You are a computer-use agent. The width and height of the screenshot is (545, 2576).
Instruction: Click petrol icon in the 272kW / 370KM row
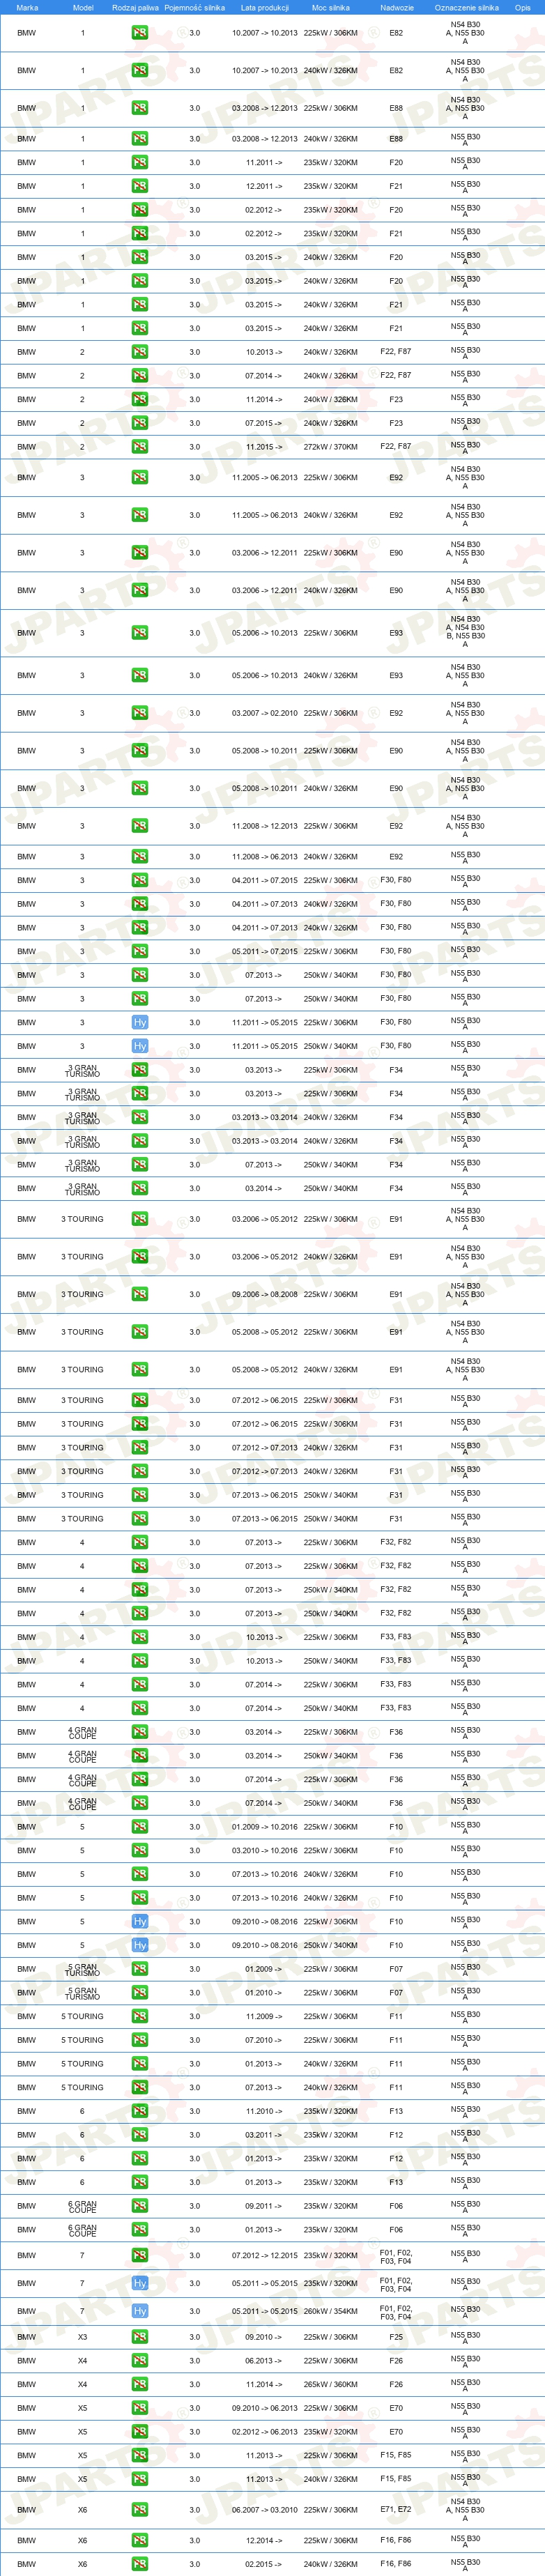pos(140,447)
